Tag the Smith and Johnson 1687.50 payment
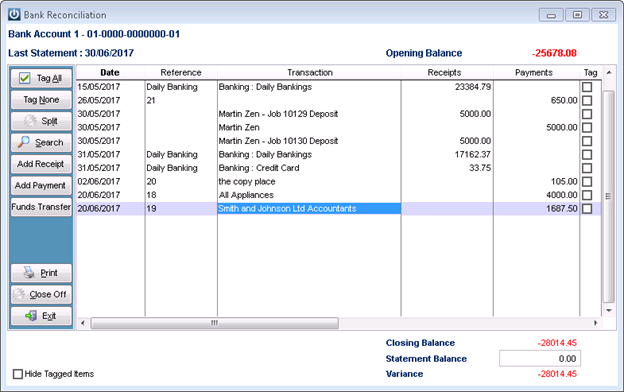Image resolution: width=624 pixels, height=392 pixels. (587, 209)
